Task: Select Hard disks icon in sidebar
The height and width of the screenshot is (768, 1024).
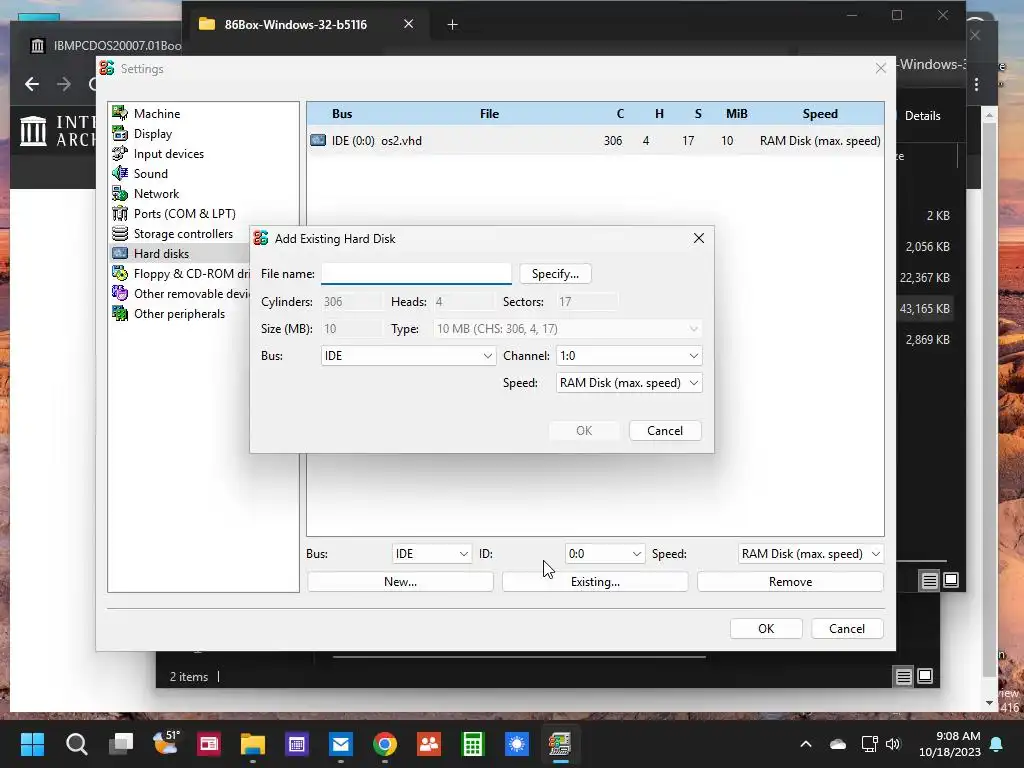Action: 120,253
